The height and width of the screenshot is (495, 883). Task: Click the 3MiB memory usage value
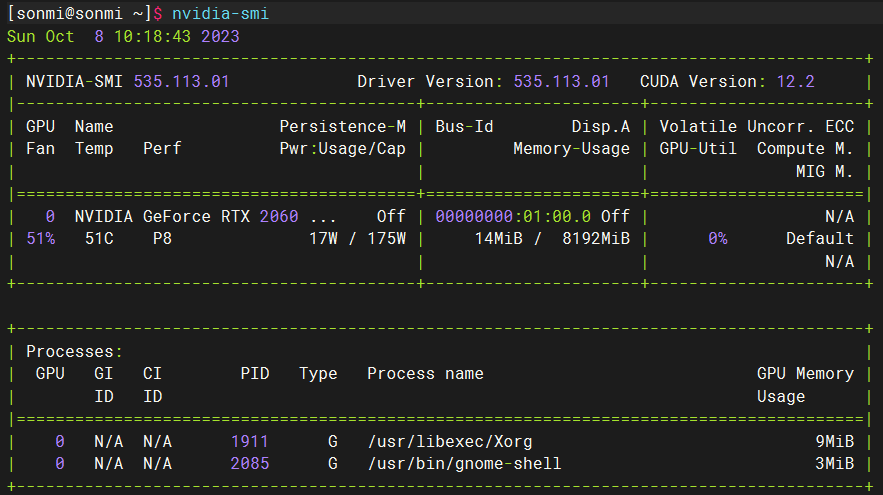pyautogui.click(x=835, y=464)
